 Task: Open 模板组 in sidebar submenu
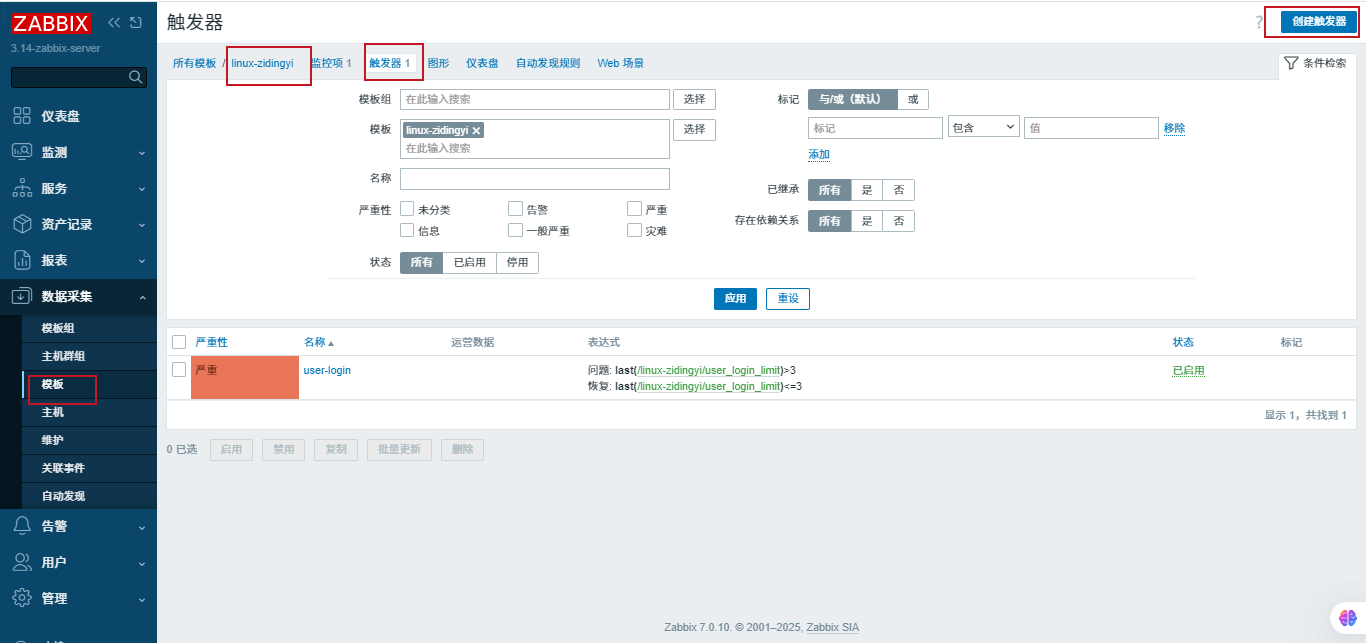pos(58,328)
